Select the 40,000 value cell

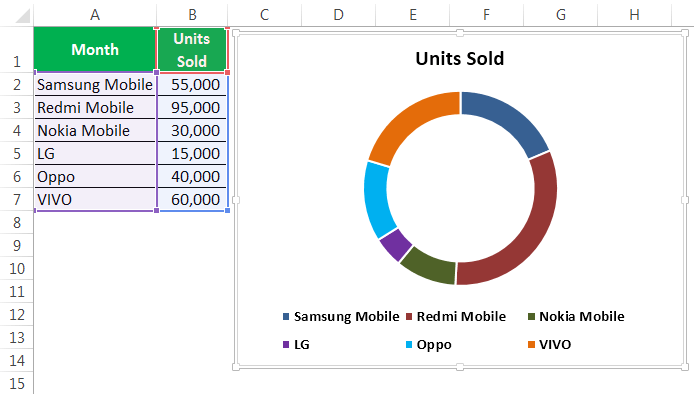pyautogui.click(x=192, y=176)
